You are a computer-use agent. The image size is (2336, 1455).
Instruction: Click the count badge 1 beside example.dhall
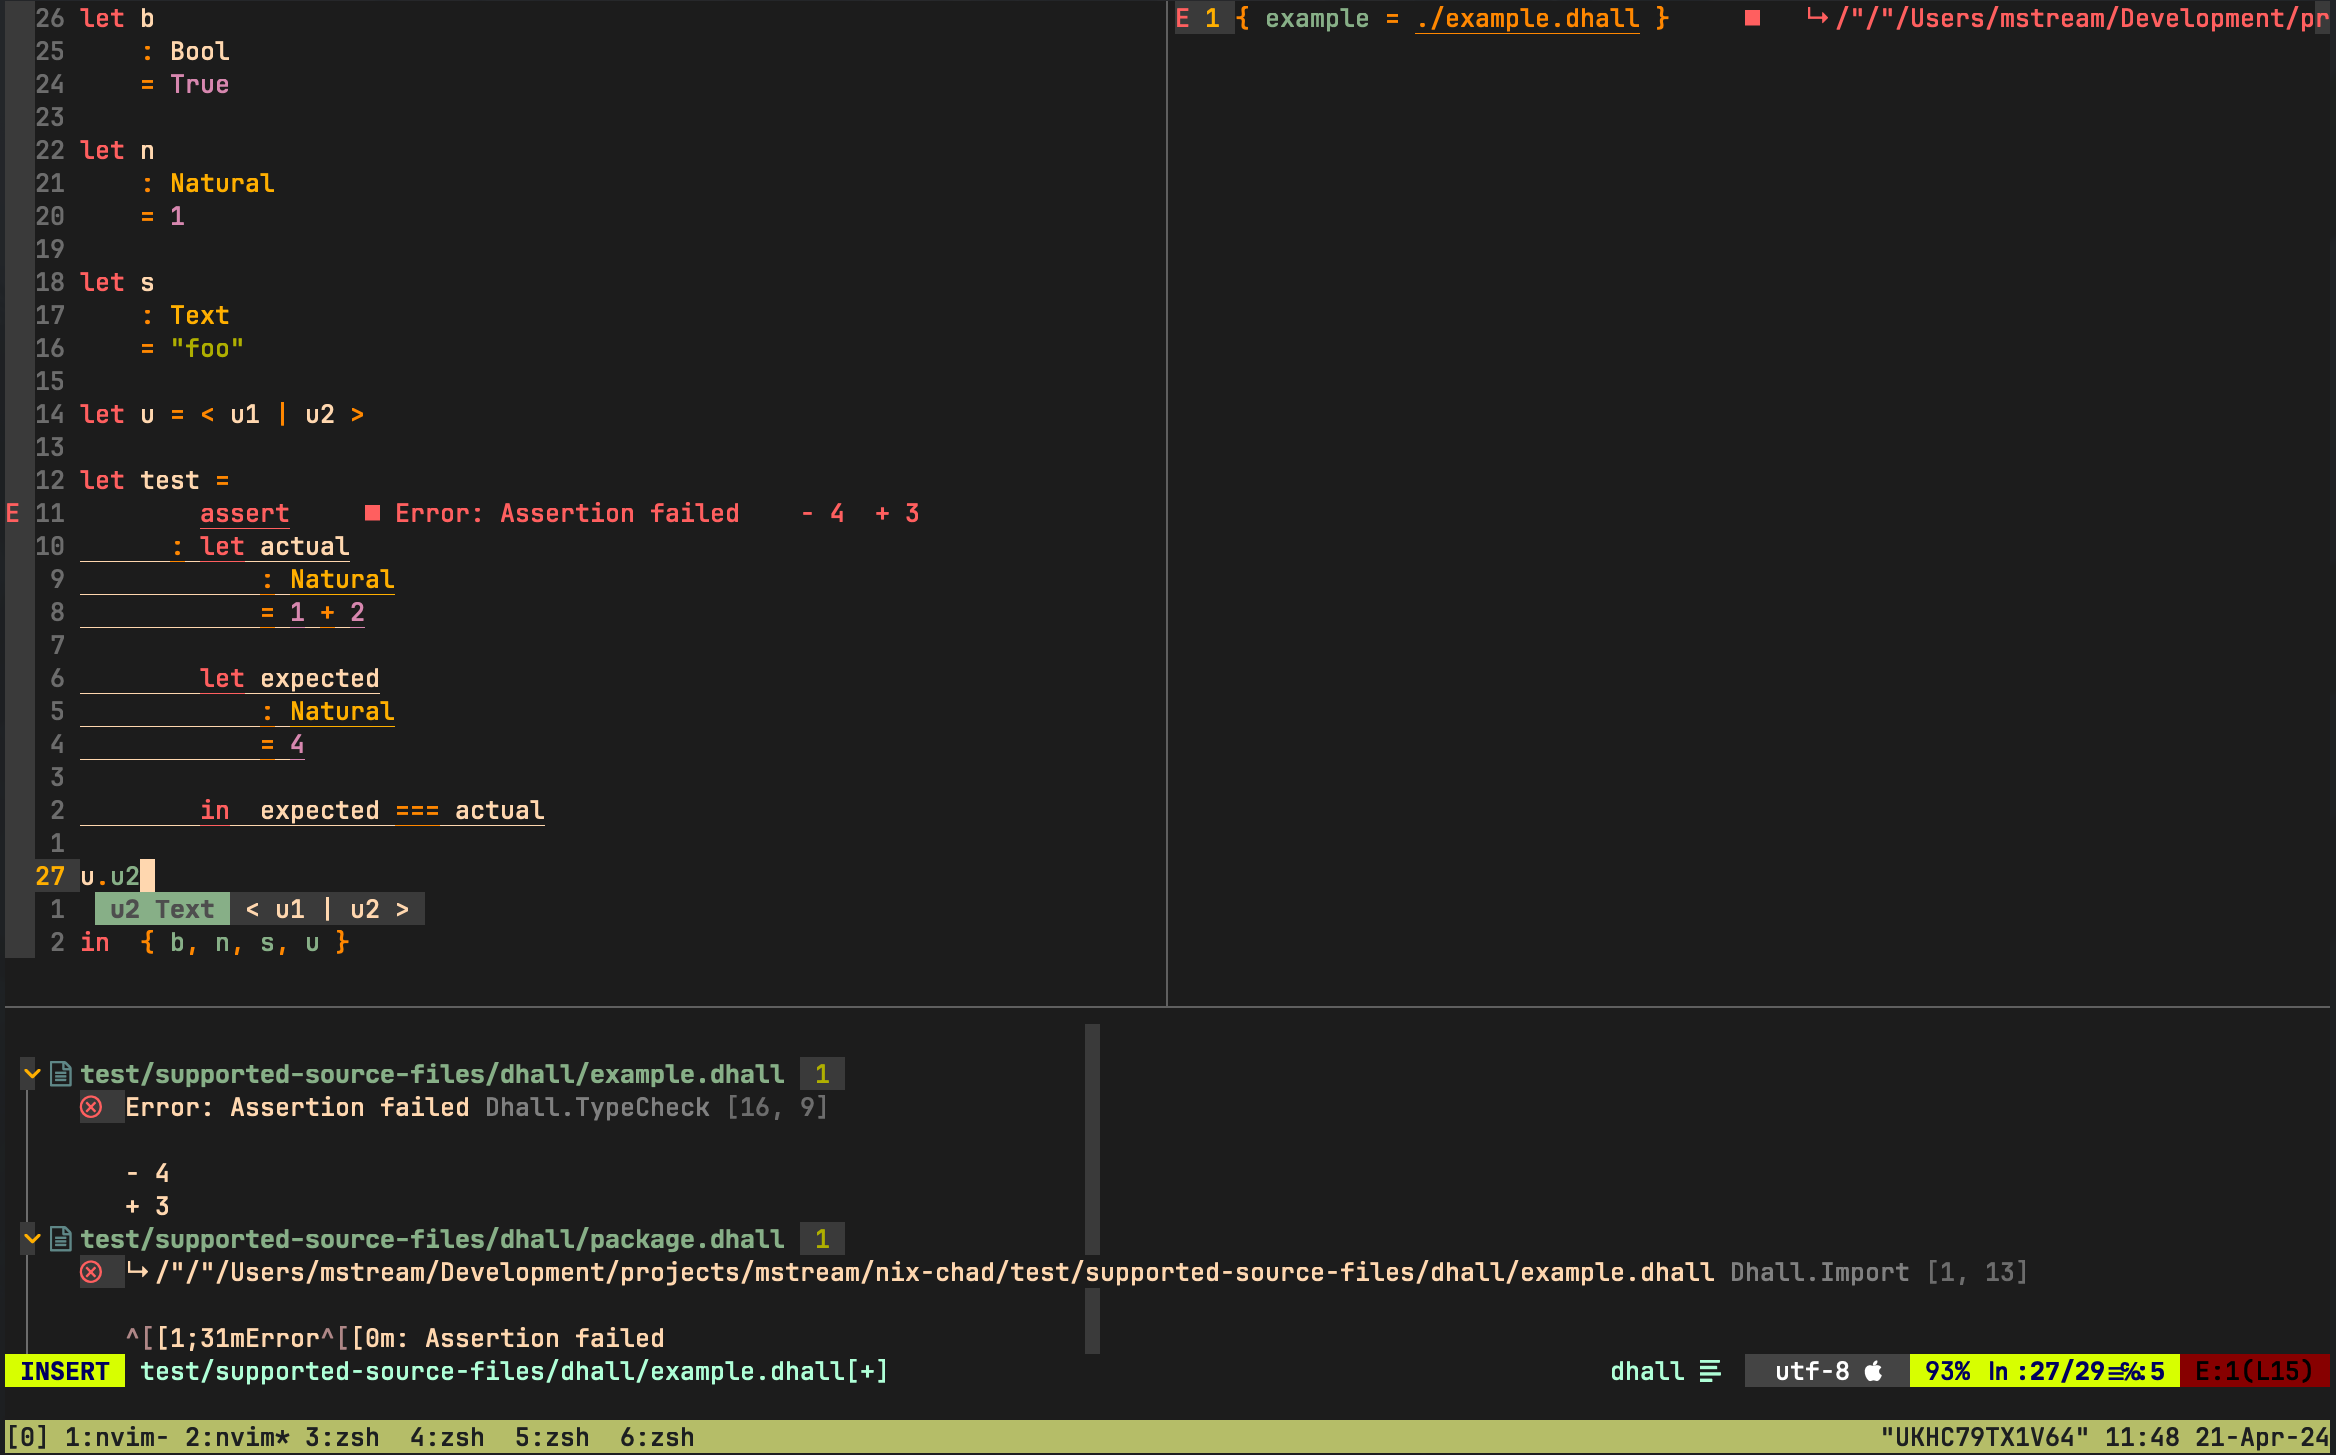822,1074
